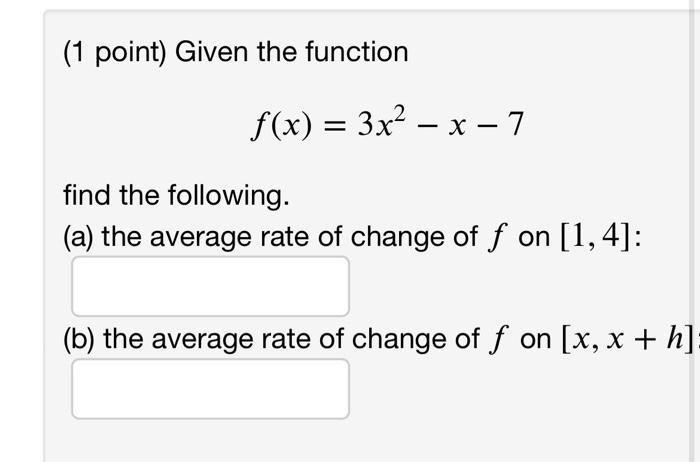This screenshot has height=462, width=700.
Task: Click the "(b)" part label
Action: click(x=79, y=339)
